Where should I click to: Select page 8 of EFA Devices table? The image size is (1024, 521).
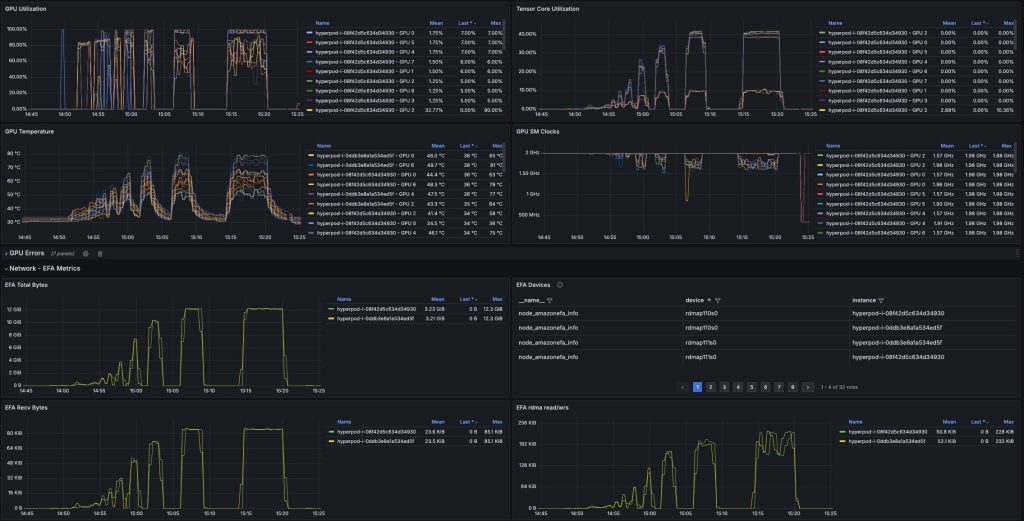tap(792, 386)
